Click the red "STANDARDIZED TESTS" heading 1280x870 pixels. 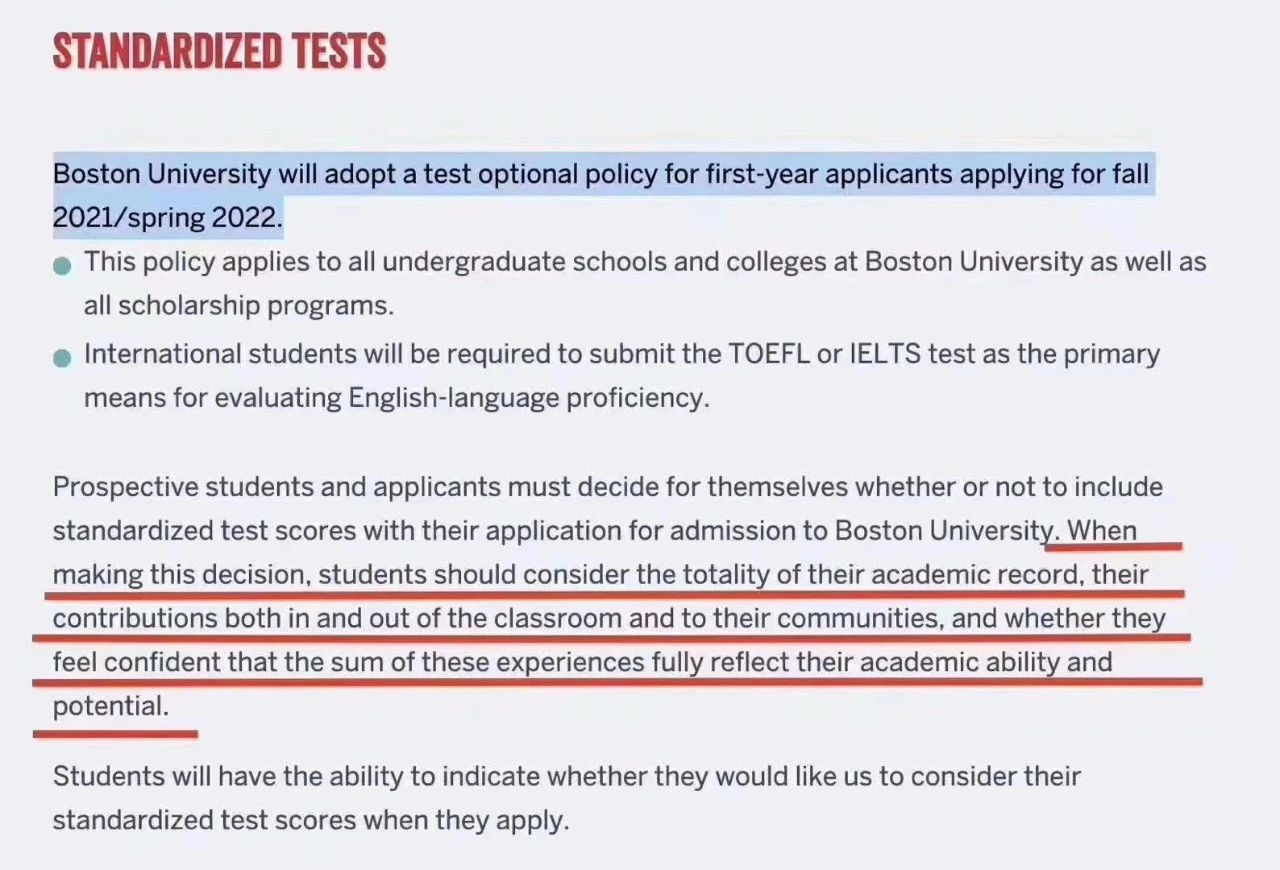(219, 52)
